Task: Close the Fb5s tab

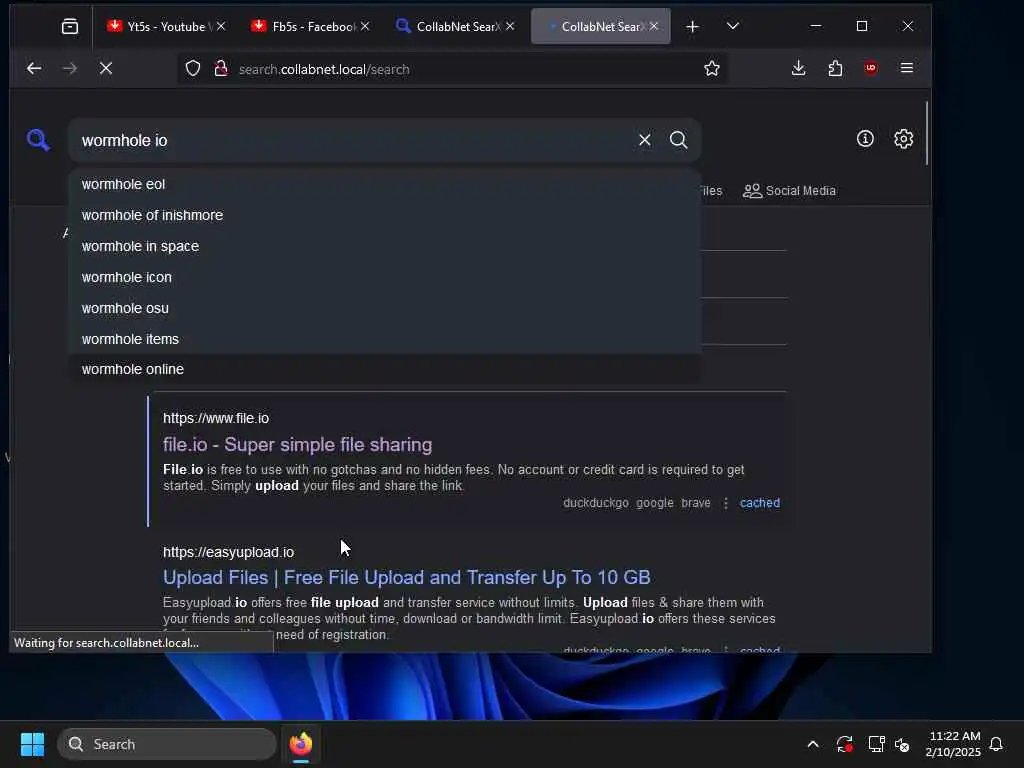Action: [365, 26]
